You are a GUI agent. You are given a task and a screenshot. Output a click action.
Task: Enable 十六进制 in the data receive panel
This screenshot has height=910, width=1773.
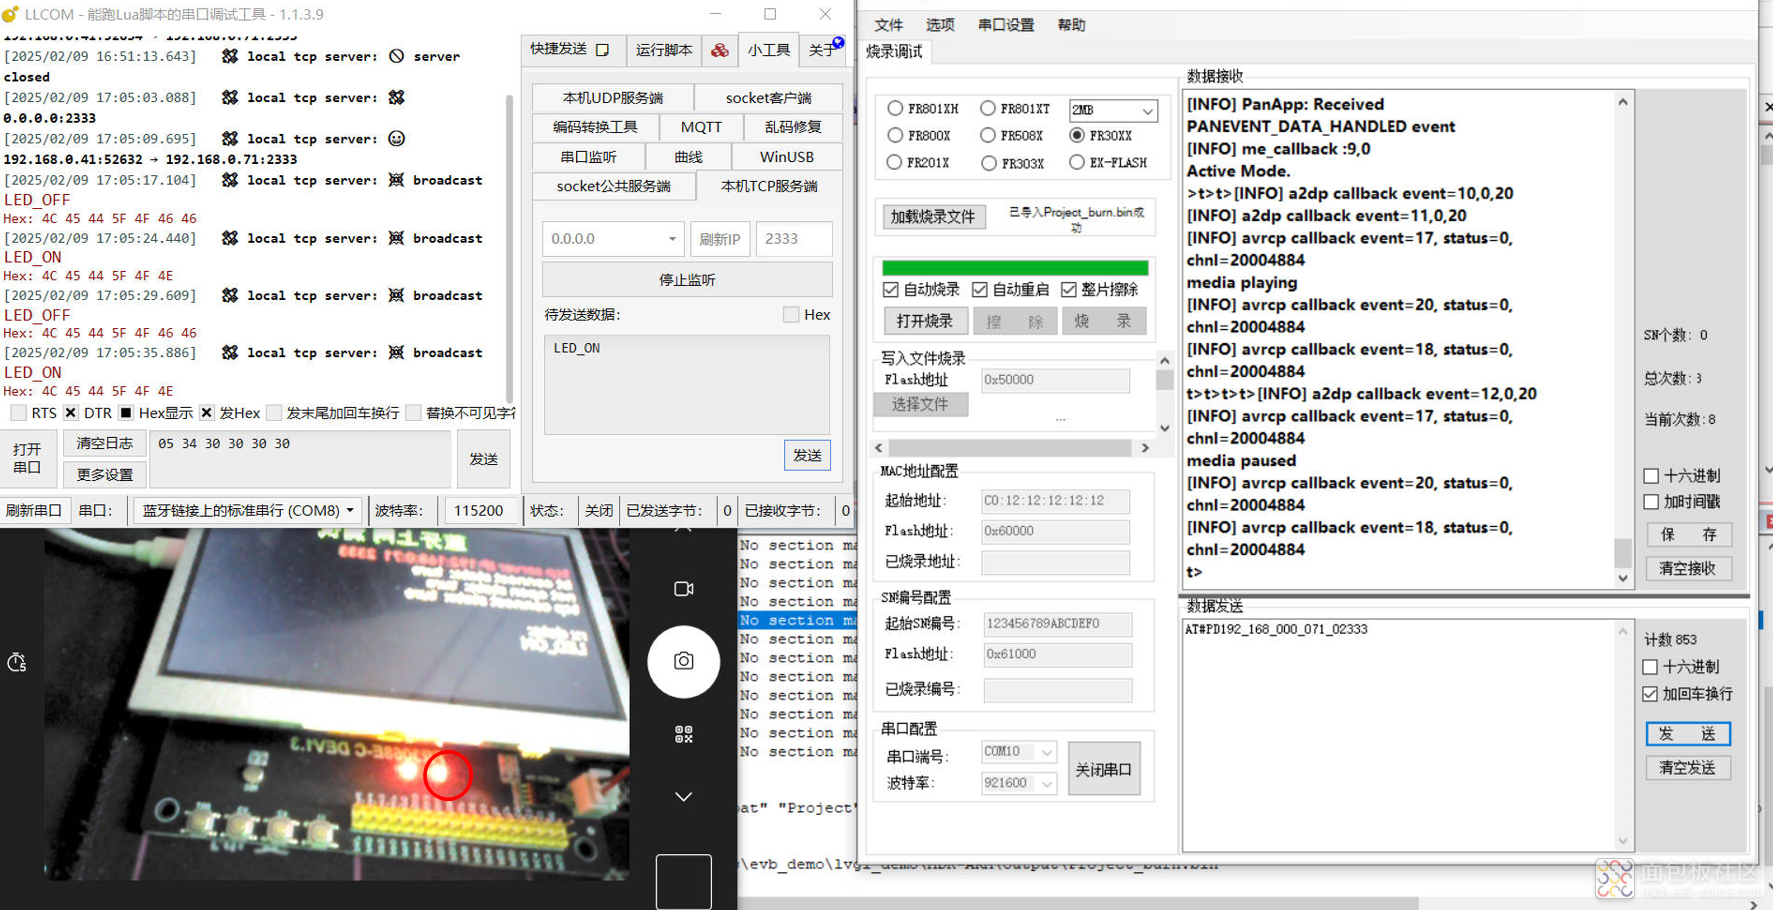coord(1651,476)
